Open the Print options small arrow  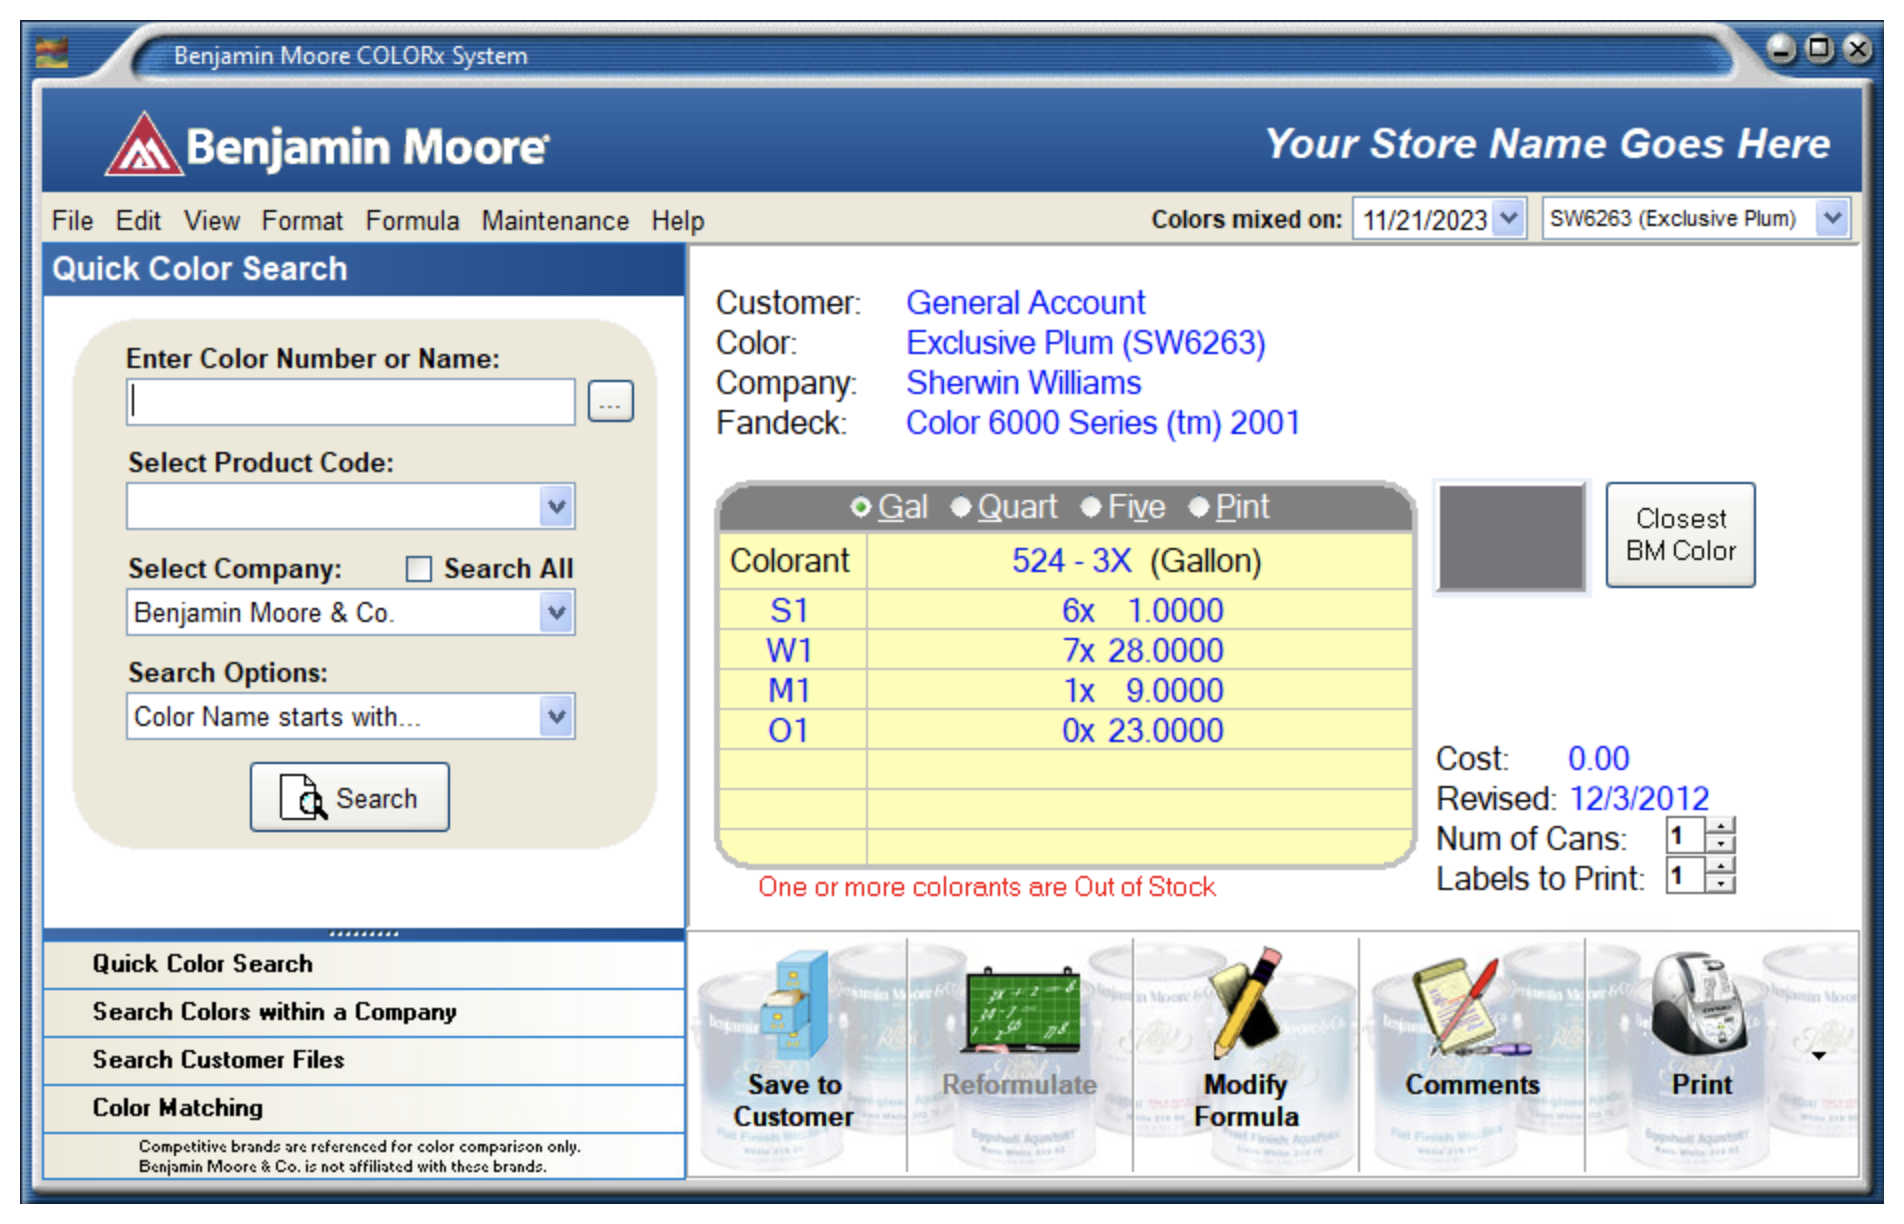[1818, 1056]
